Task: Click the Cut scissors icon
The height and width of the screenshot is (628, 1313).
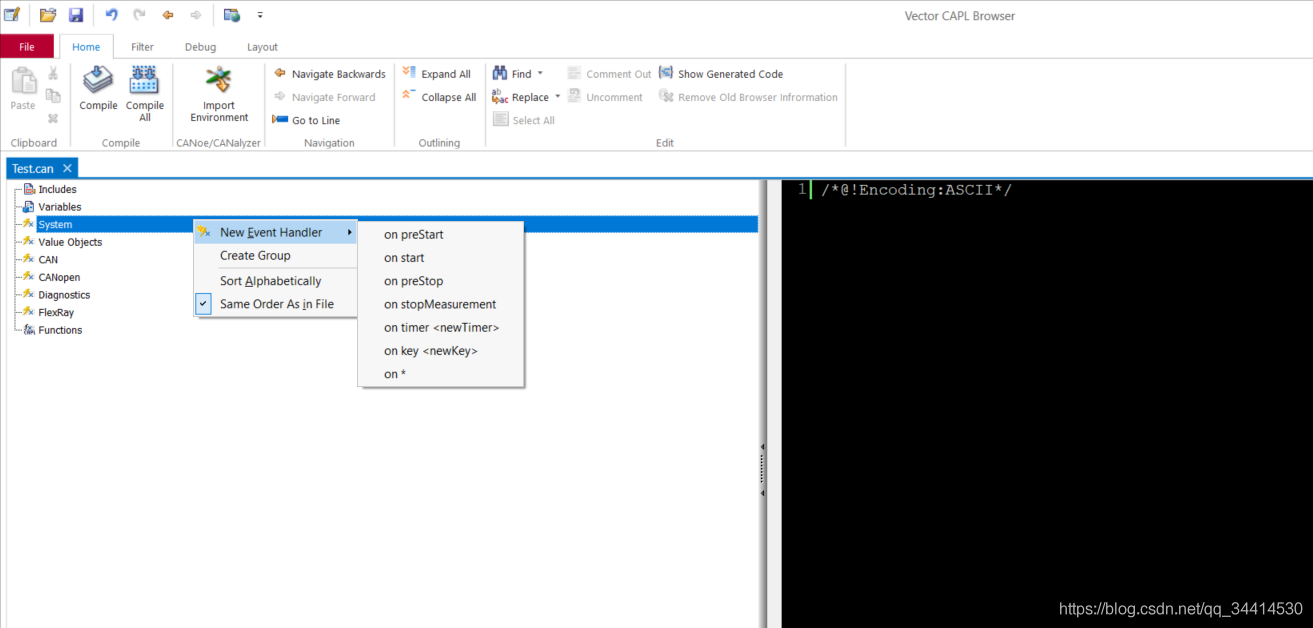Action: tap(53, 74)
